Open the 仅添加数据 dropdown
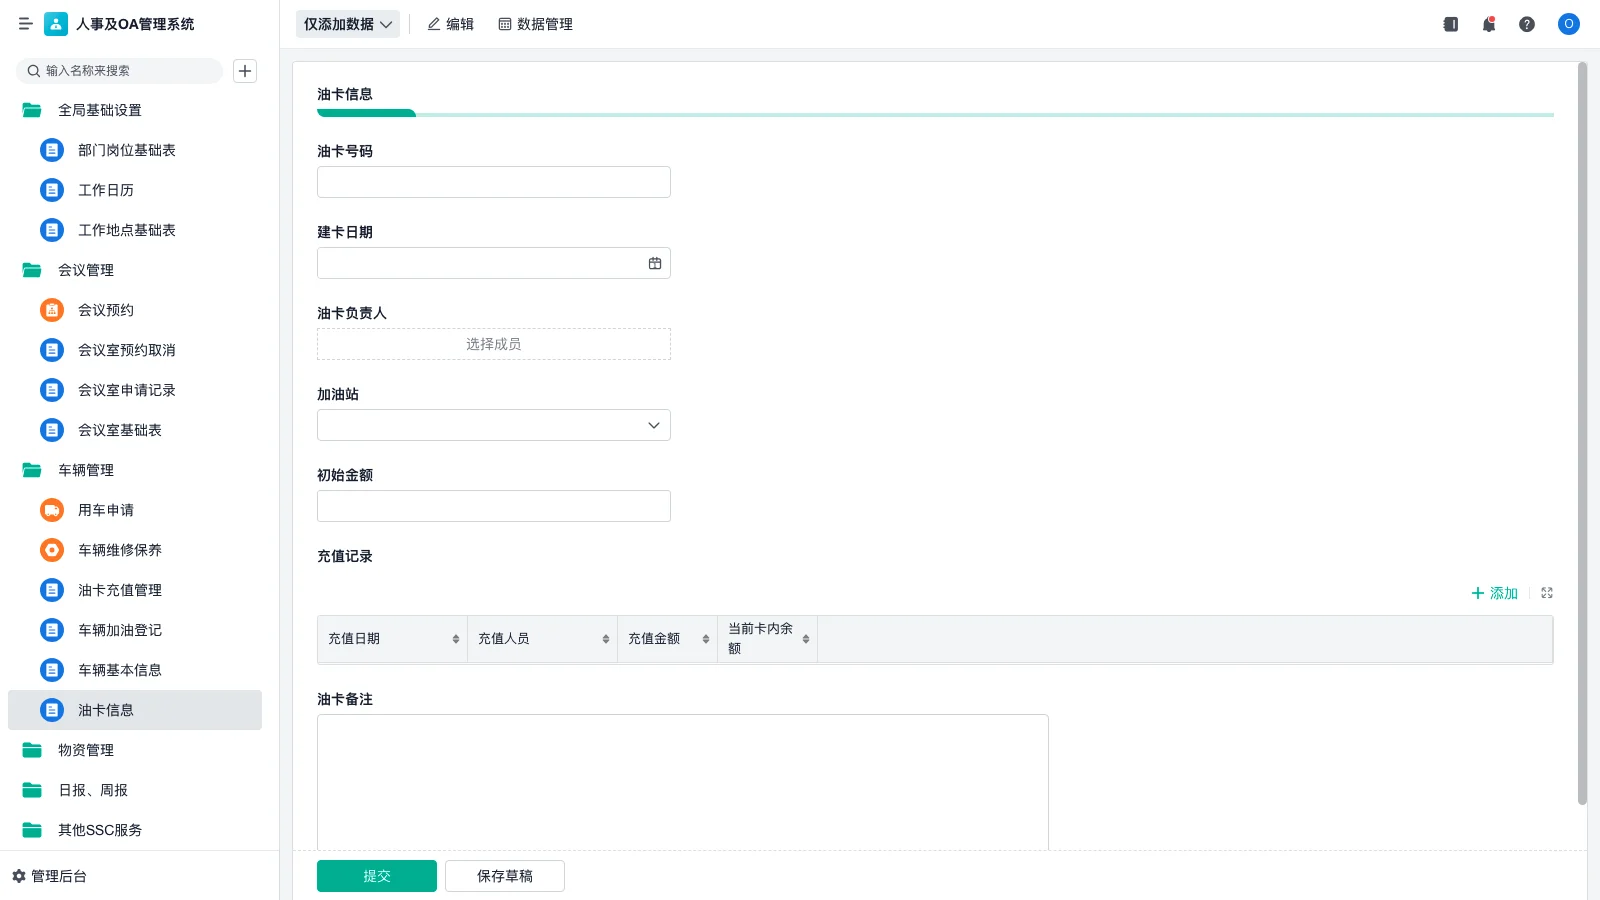Image resolution: width=1600 pixels, height=900 pixels. tap(348, 24)
